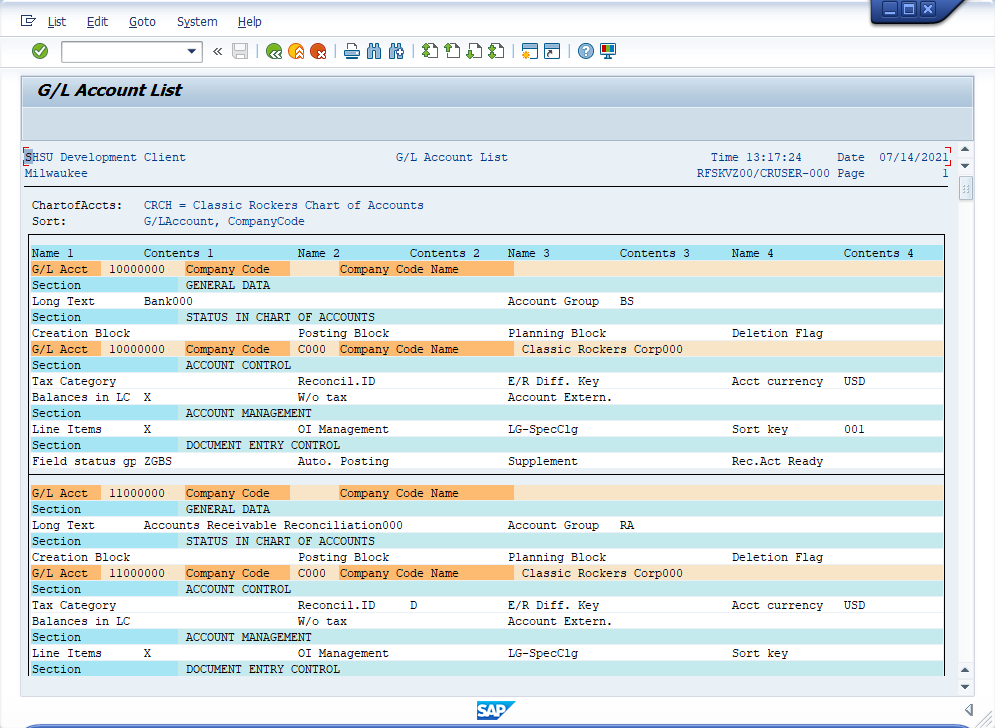
Task: Collapse the command field with double chevron
Action: [x=217, y=51]
